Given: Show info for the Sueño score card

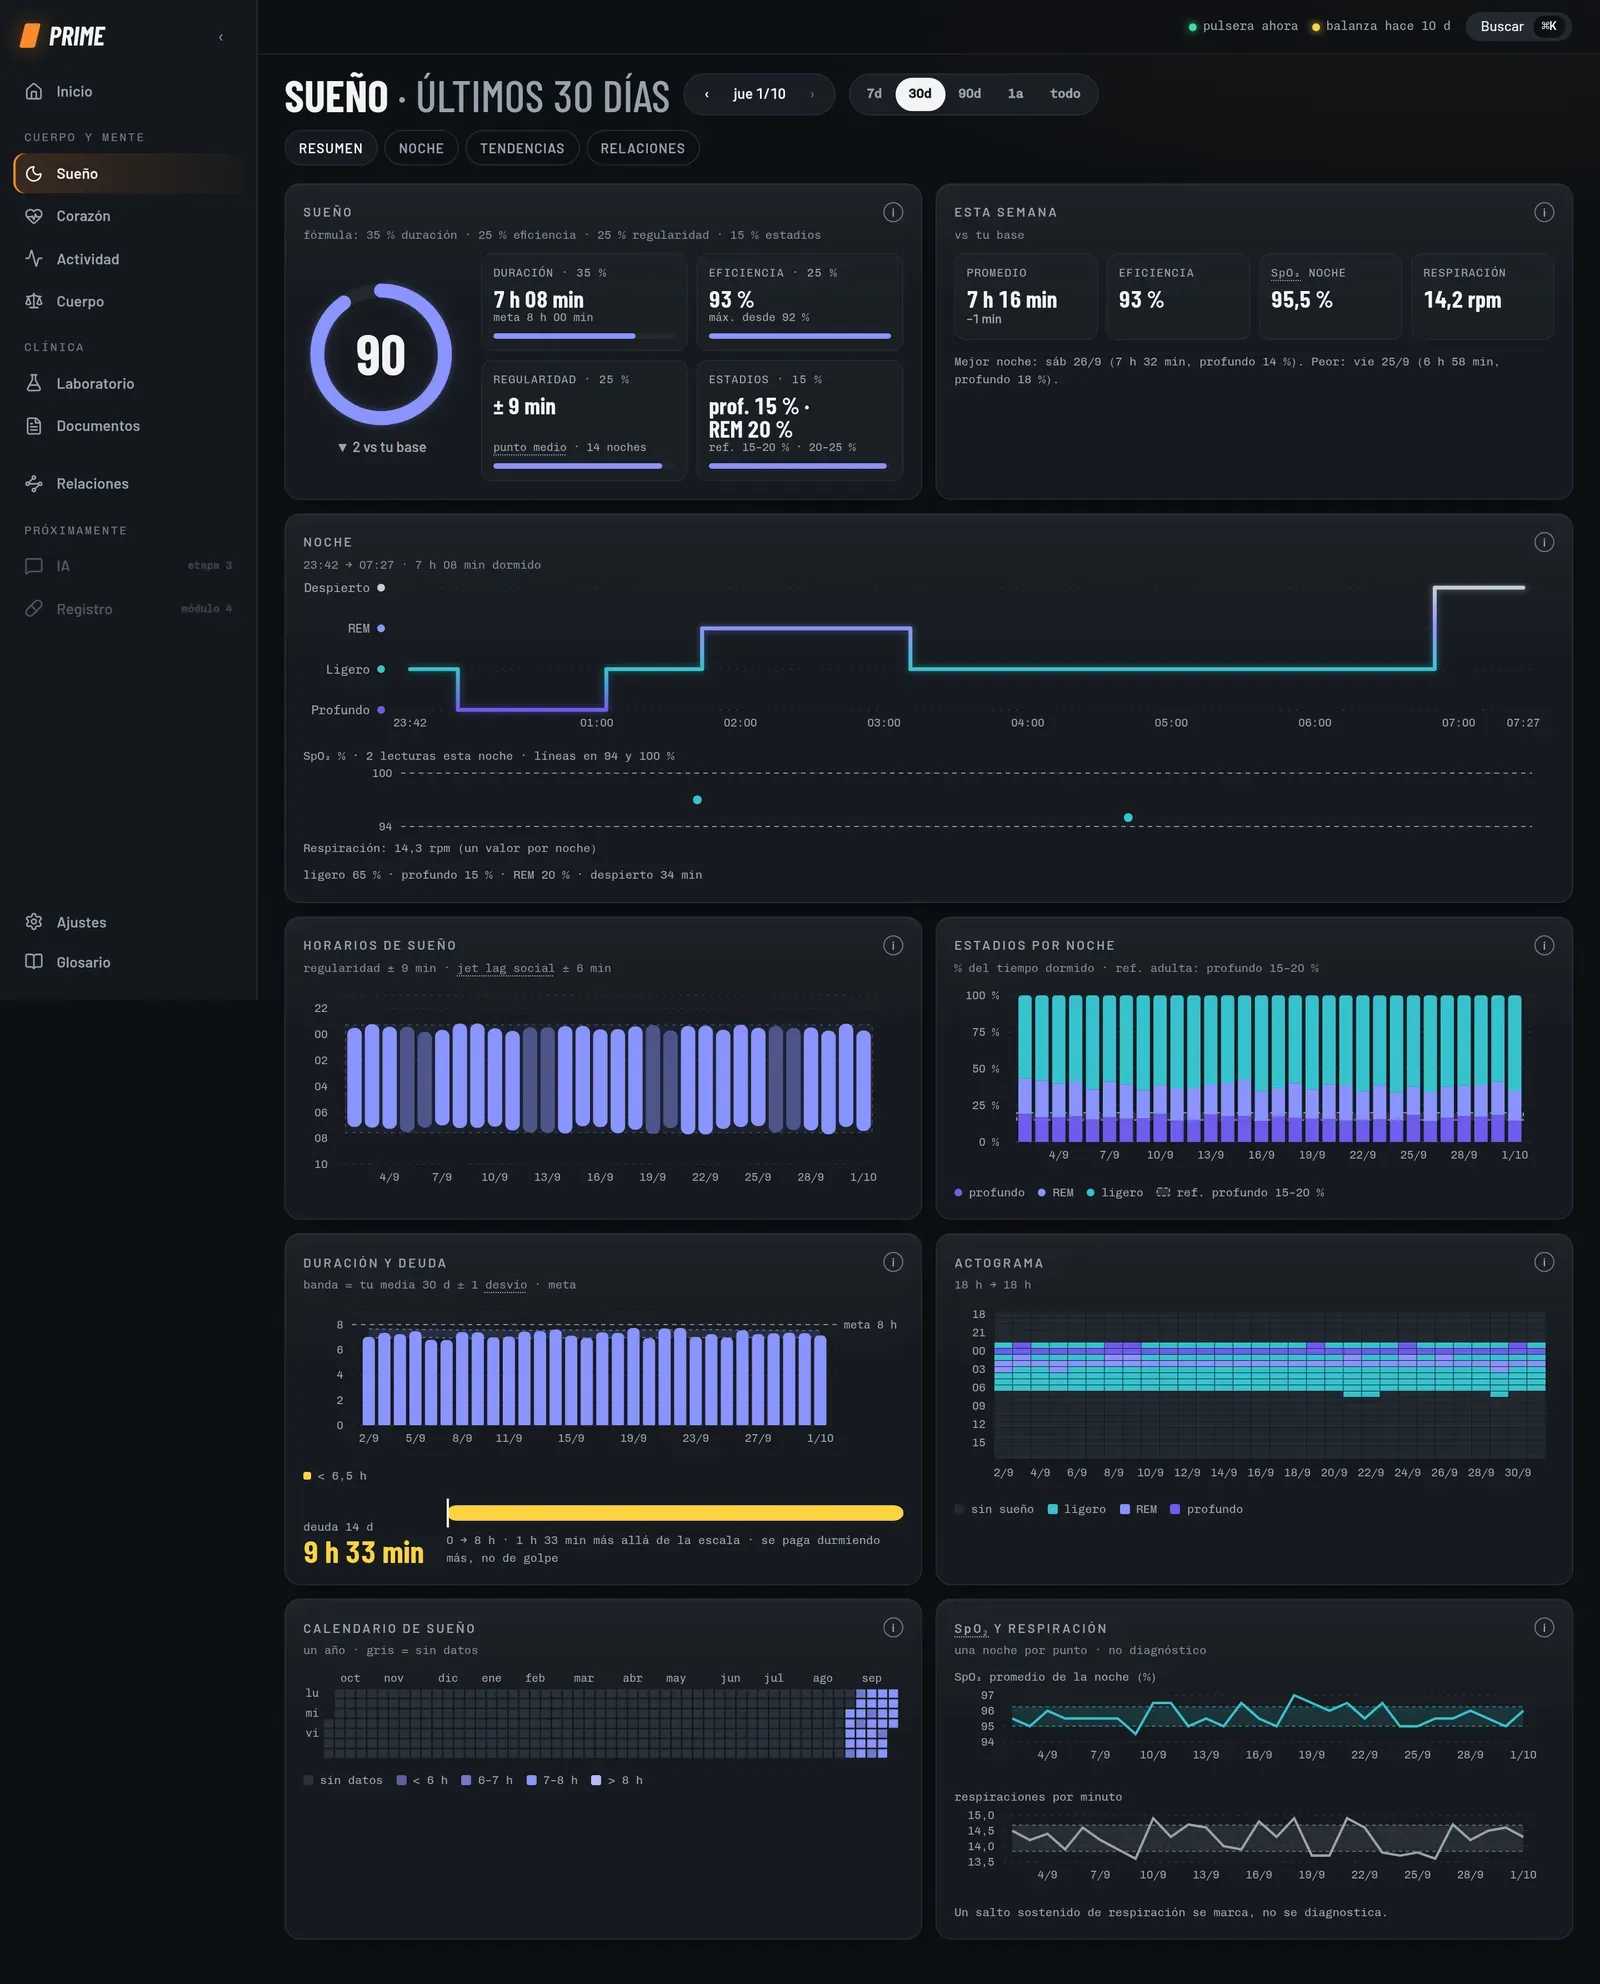Looking at the screenshot, I should pos(893,212).
